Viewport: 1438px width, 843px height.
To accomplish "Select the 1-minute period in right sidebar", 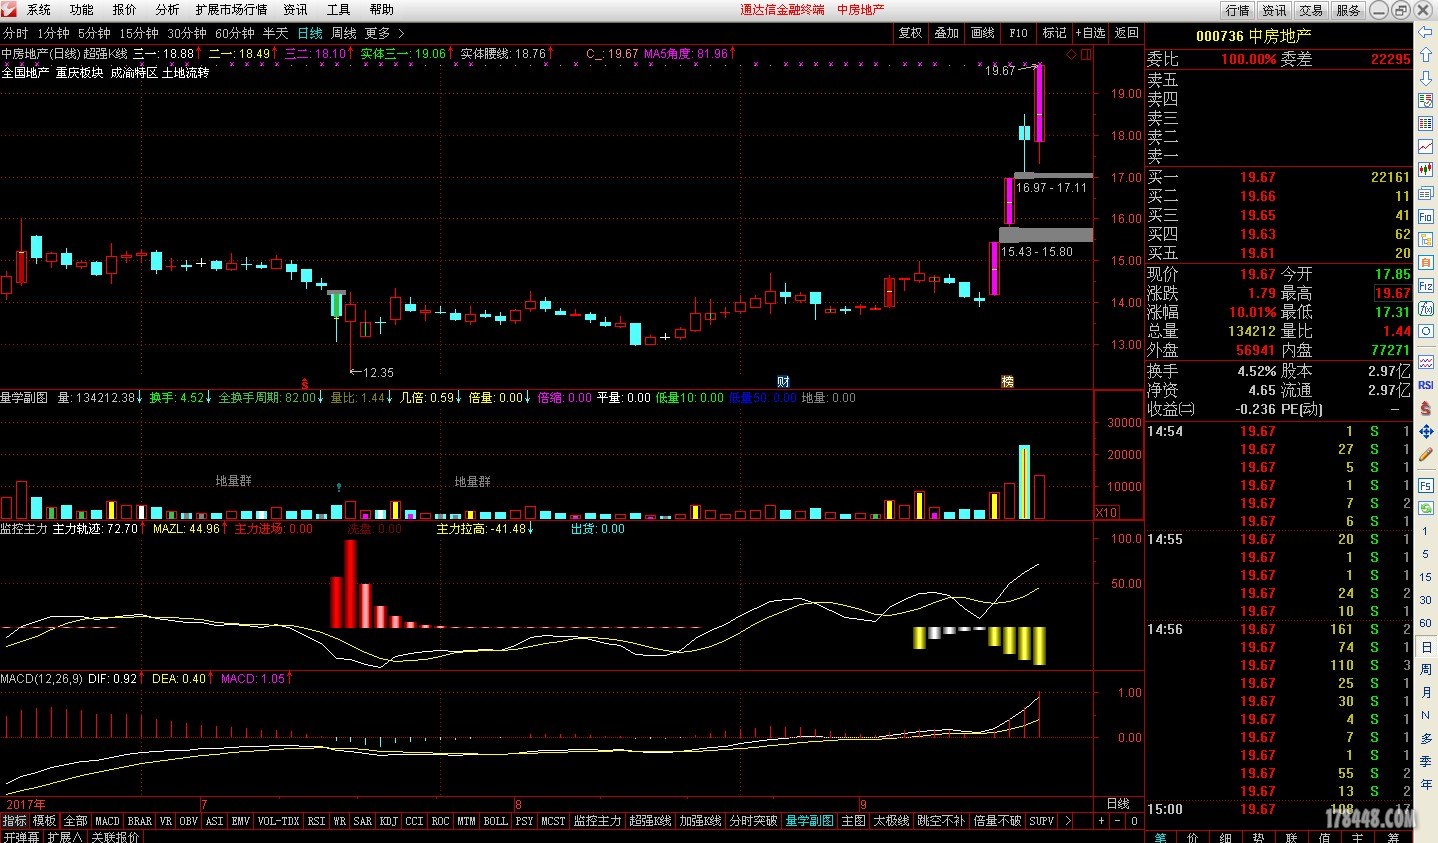I will (1426, 531).
